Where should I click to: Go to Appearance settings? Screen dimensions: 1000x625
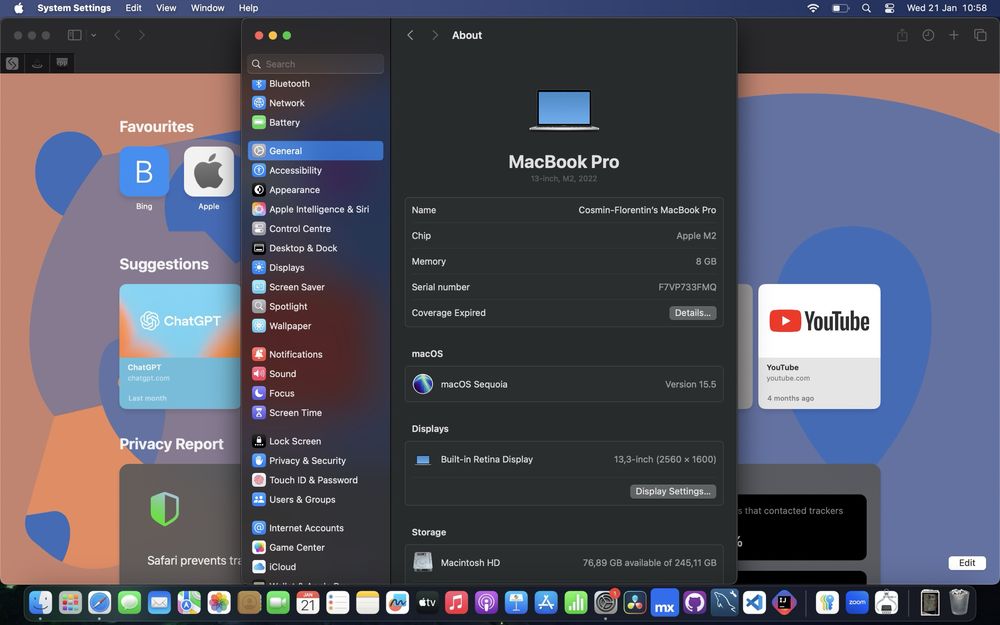pos(315,189)
